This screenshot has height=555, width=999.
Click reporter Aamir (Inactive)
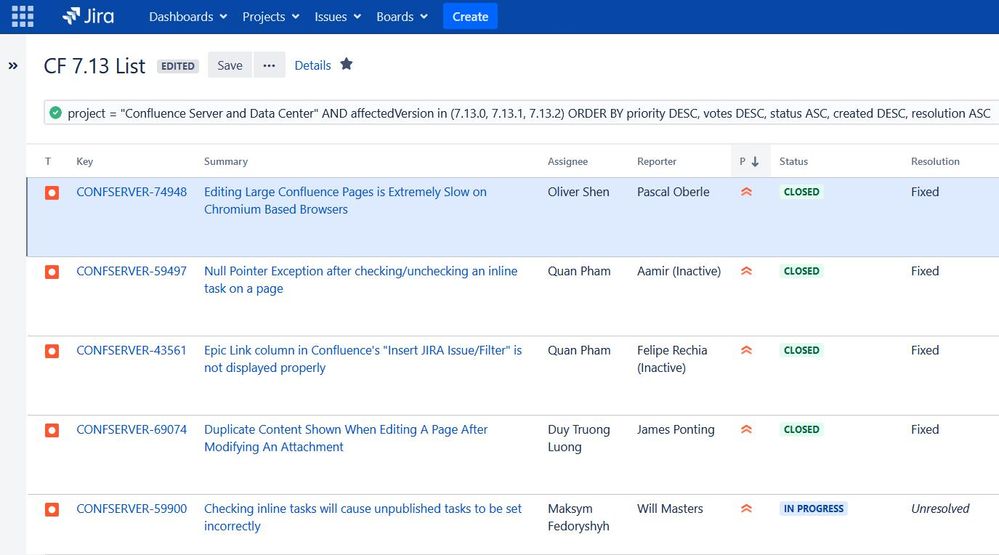coord(679,271)
